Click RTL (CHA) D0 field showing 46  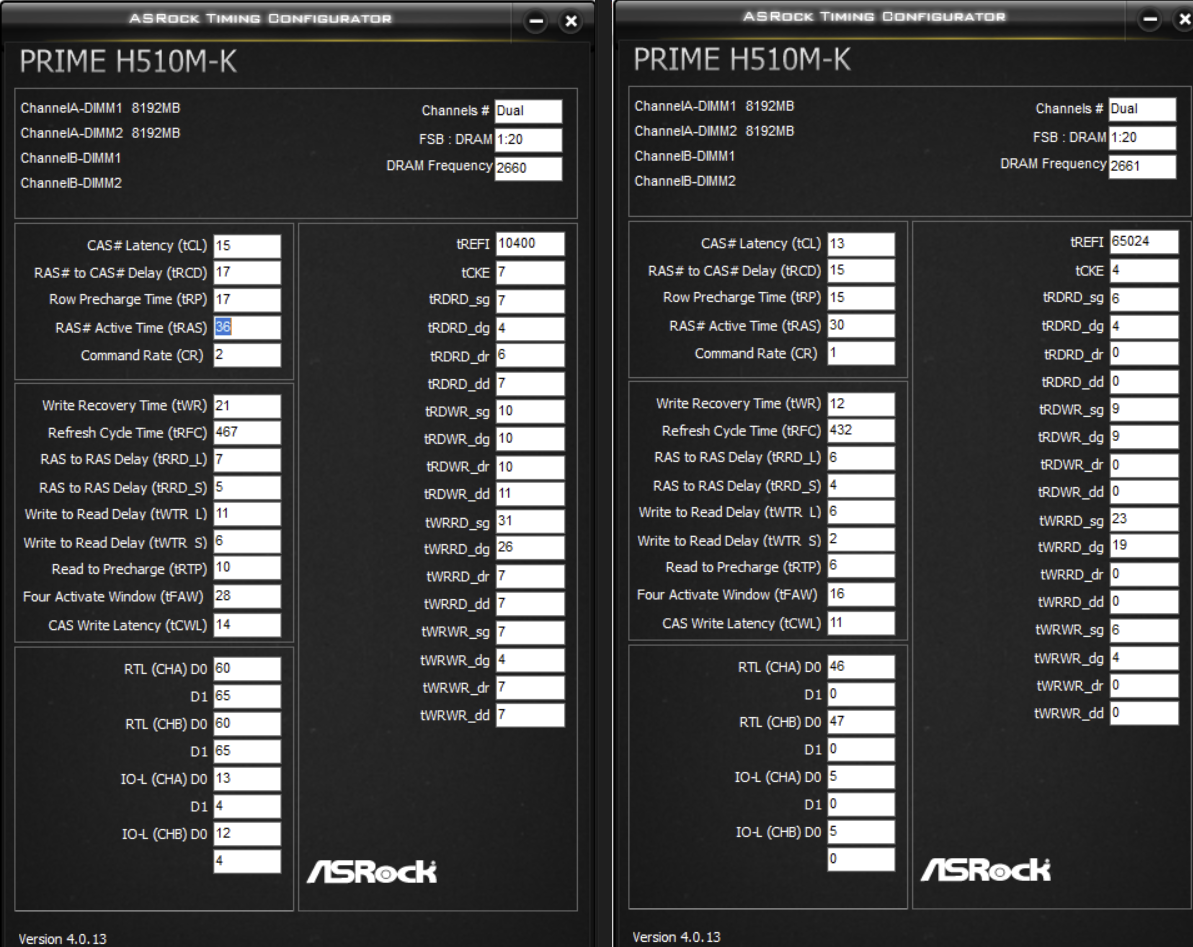tap(861, 667)
